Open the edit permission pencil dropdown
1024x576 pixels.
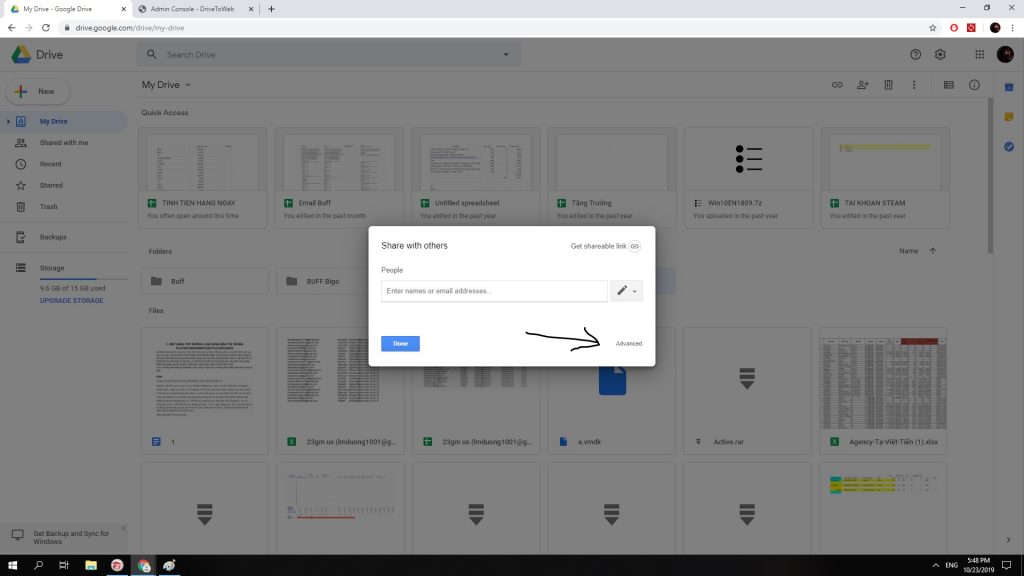(626, 291)
